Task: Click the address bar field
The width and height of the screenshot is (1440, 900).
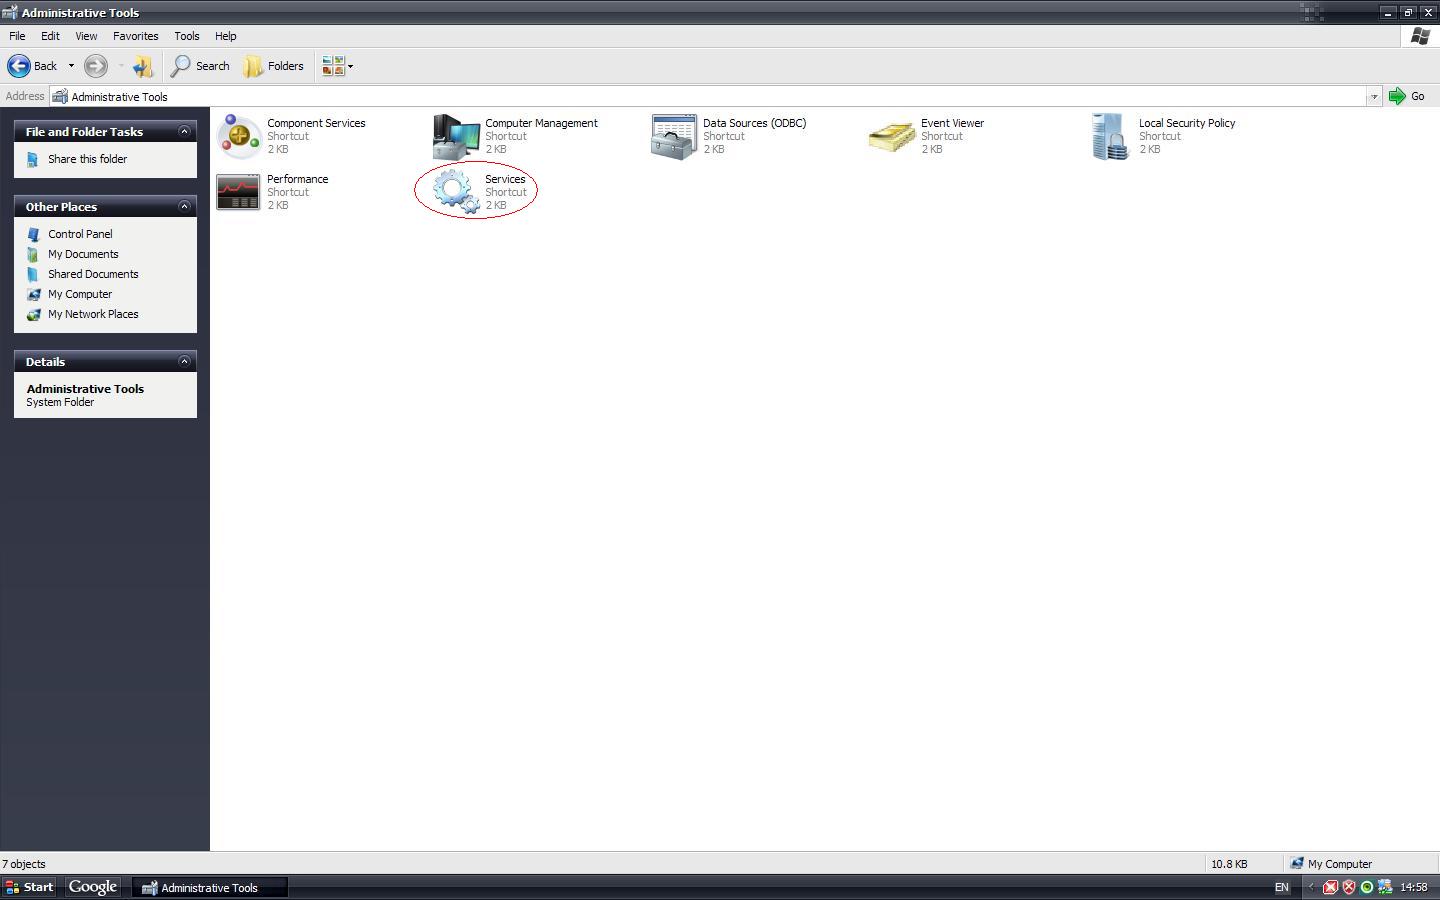Action: coord(710,97)
